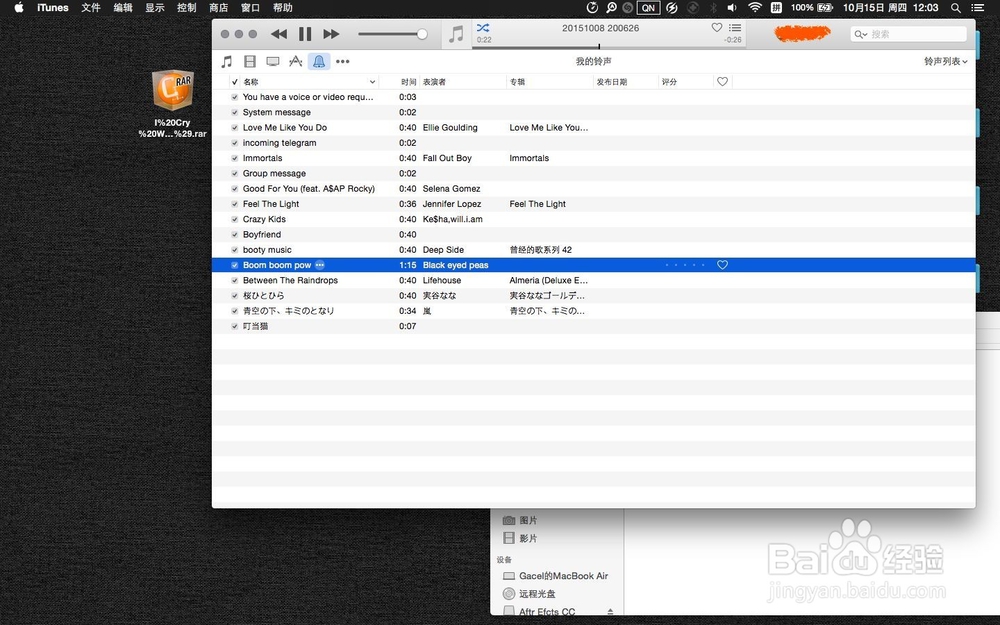Click the Wi-Fi status icon
This screenshot has height=625, width=1000.
pyautogui.click(x=755, y=8)
